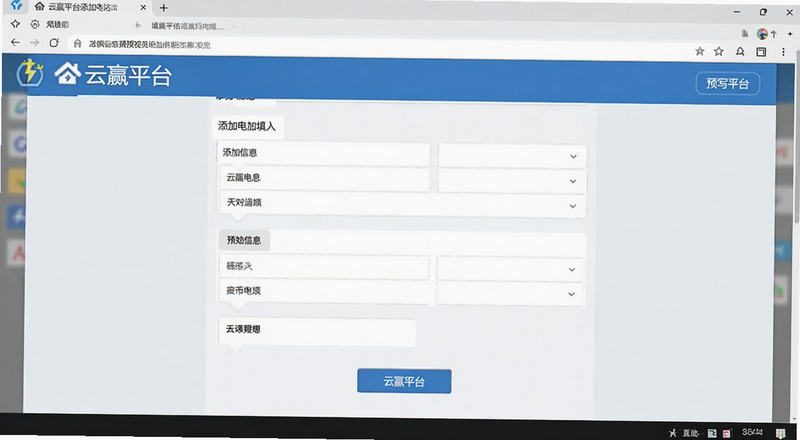
Task: Click the 云赢电息 input field
Action: (x=325, y=178)
